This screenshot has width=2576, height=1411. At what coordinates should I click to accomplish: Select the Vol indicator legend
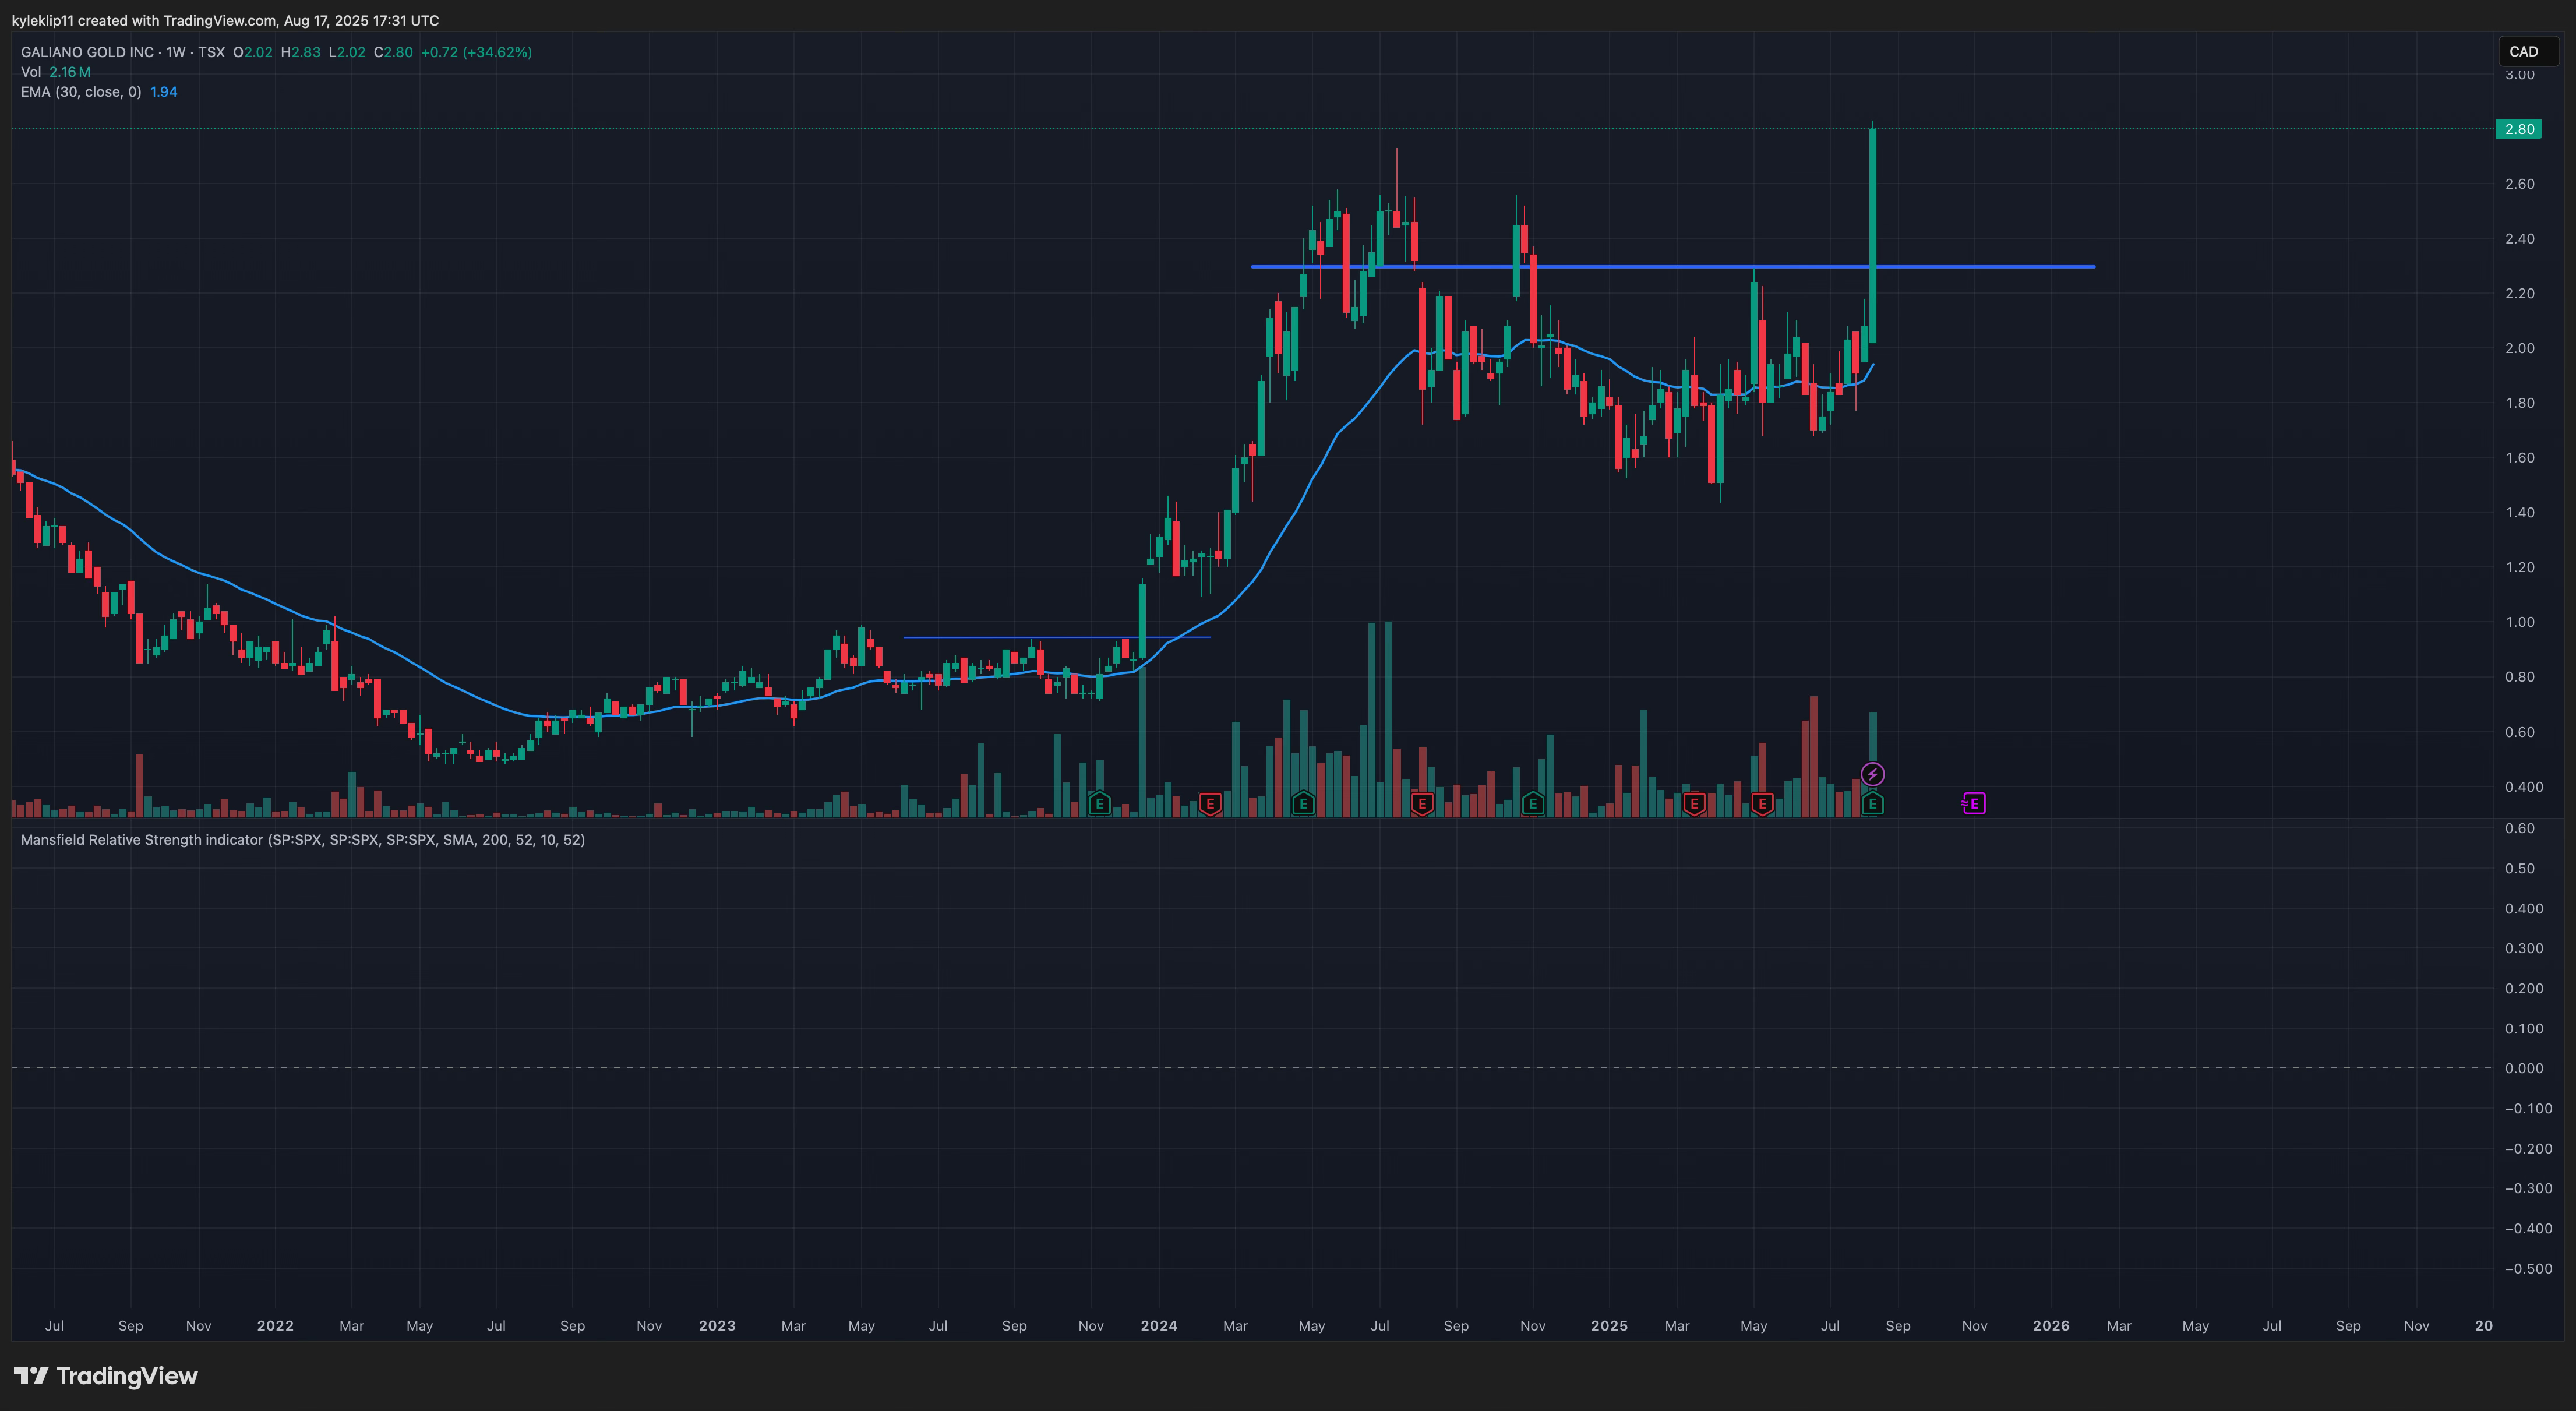(31, 72)
